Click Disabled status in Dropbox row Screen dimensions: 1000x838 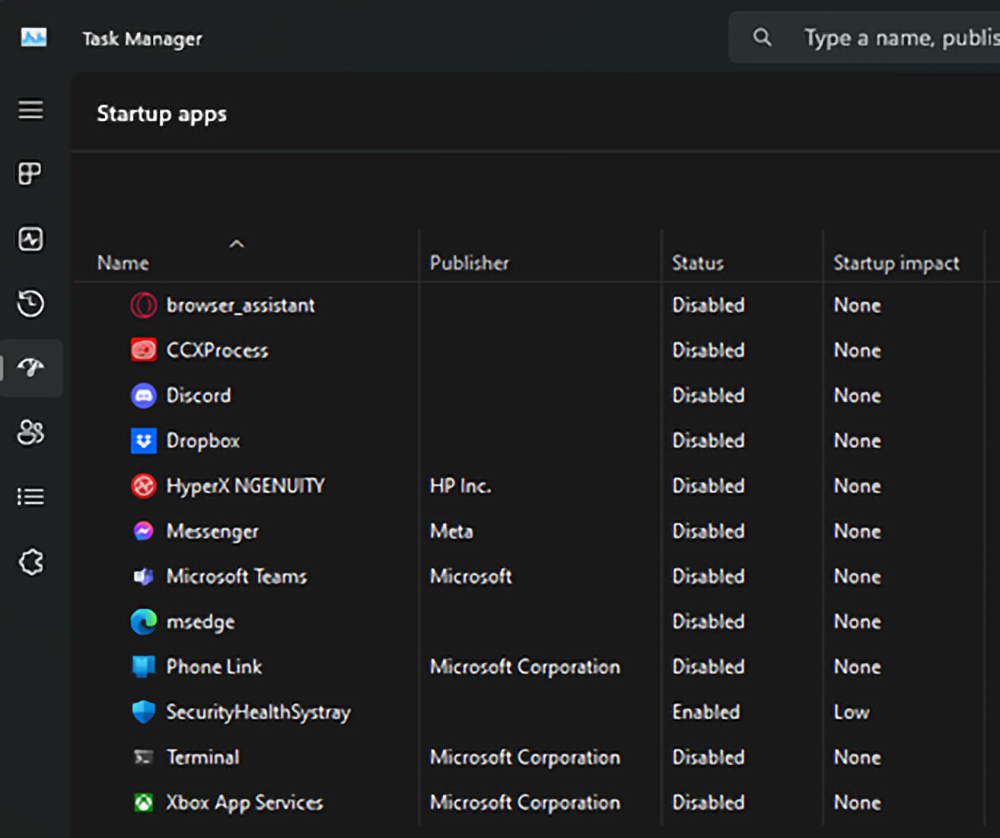pyautogui.click(x=709, y=441)
